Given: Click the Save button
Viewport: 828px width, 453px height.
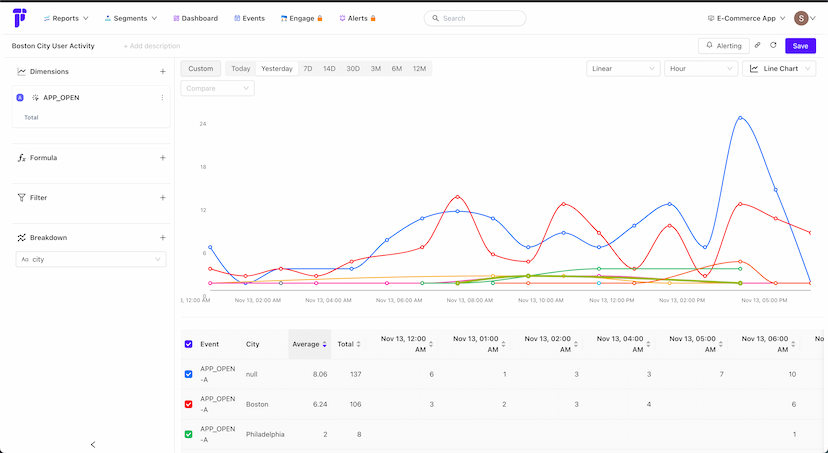Looking at the screenshot, I should pyautogui.click(x=801, y=46).
